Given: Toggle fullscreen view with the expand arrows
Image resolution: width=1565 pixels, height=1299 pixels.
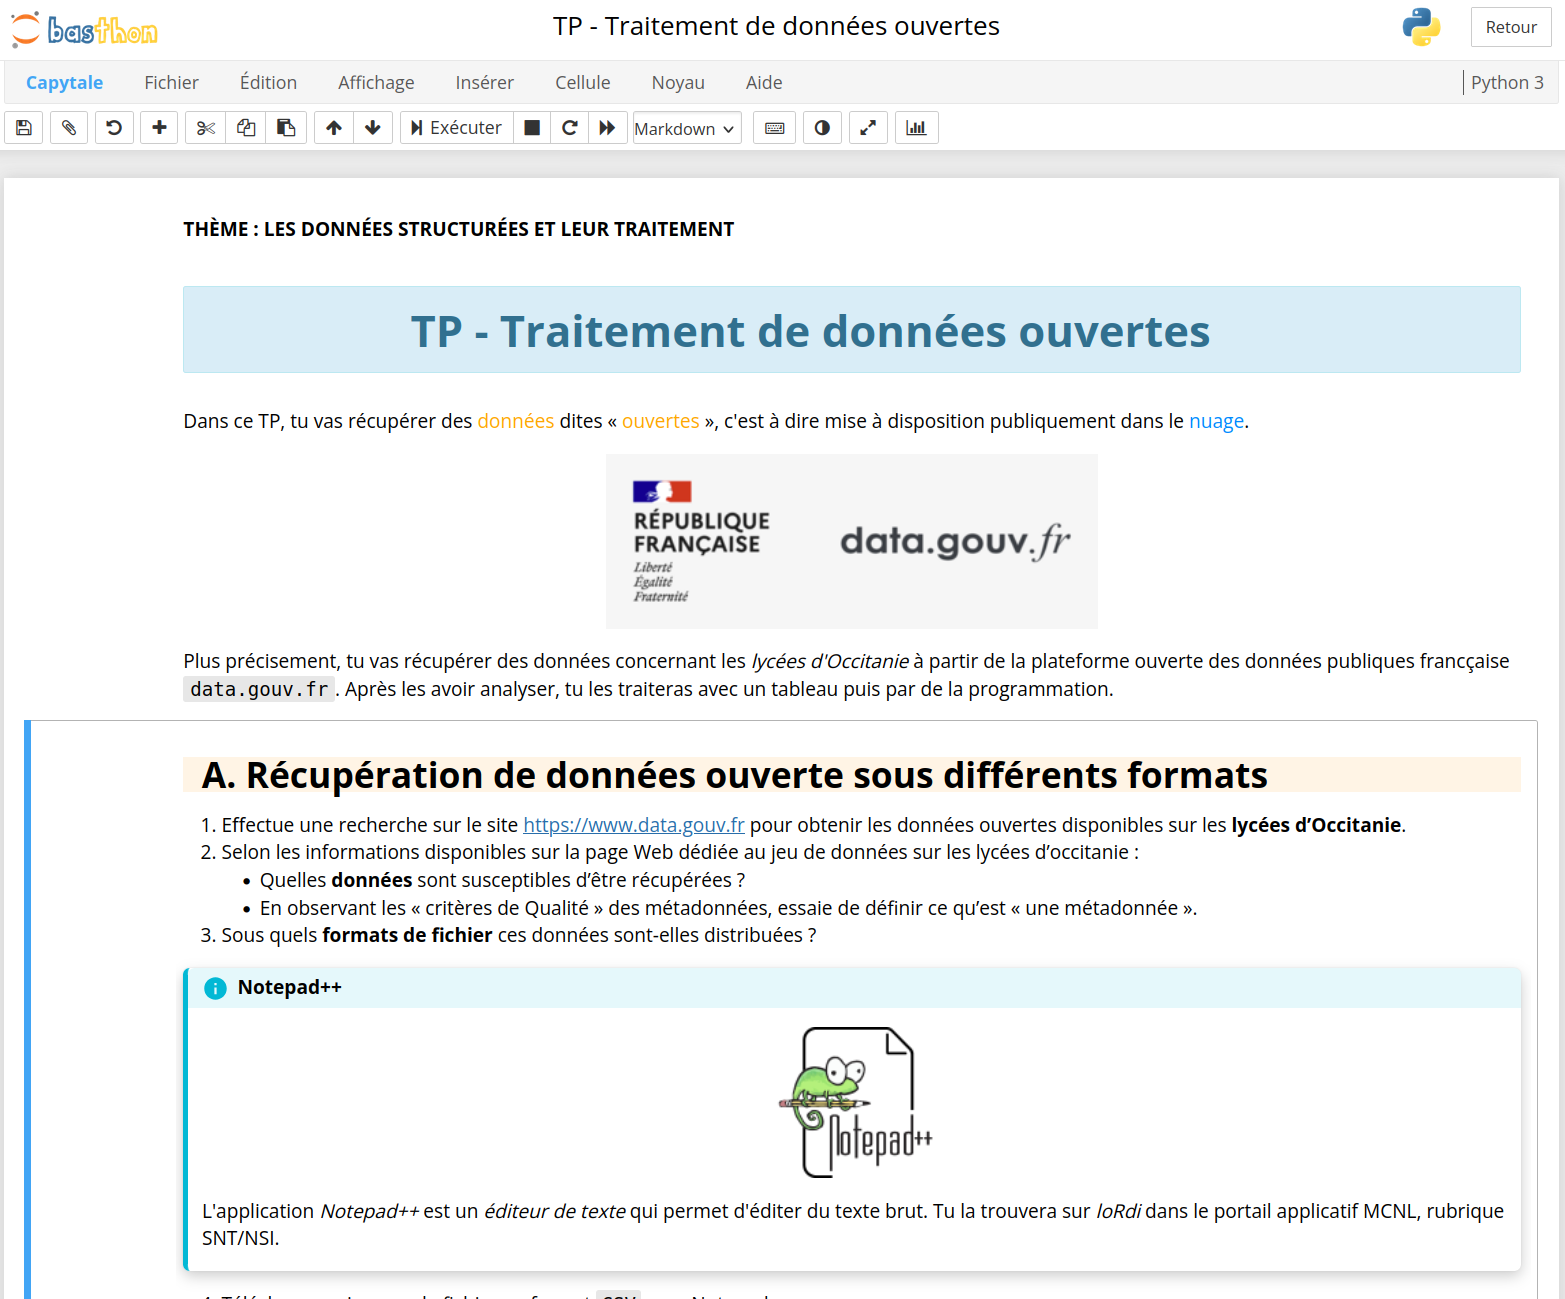Looking at the screenshot, I should tap(868, 127).
